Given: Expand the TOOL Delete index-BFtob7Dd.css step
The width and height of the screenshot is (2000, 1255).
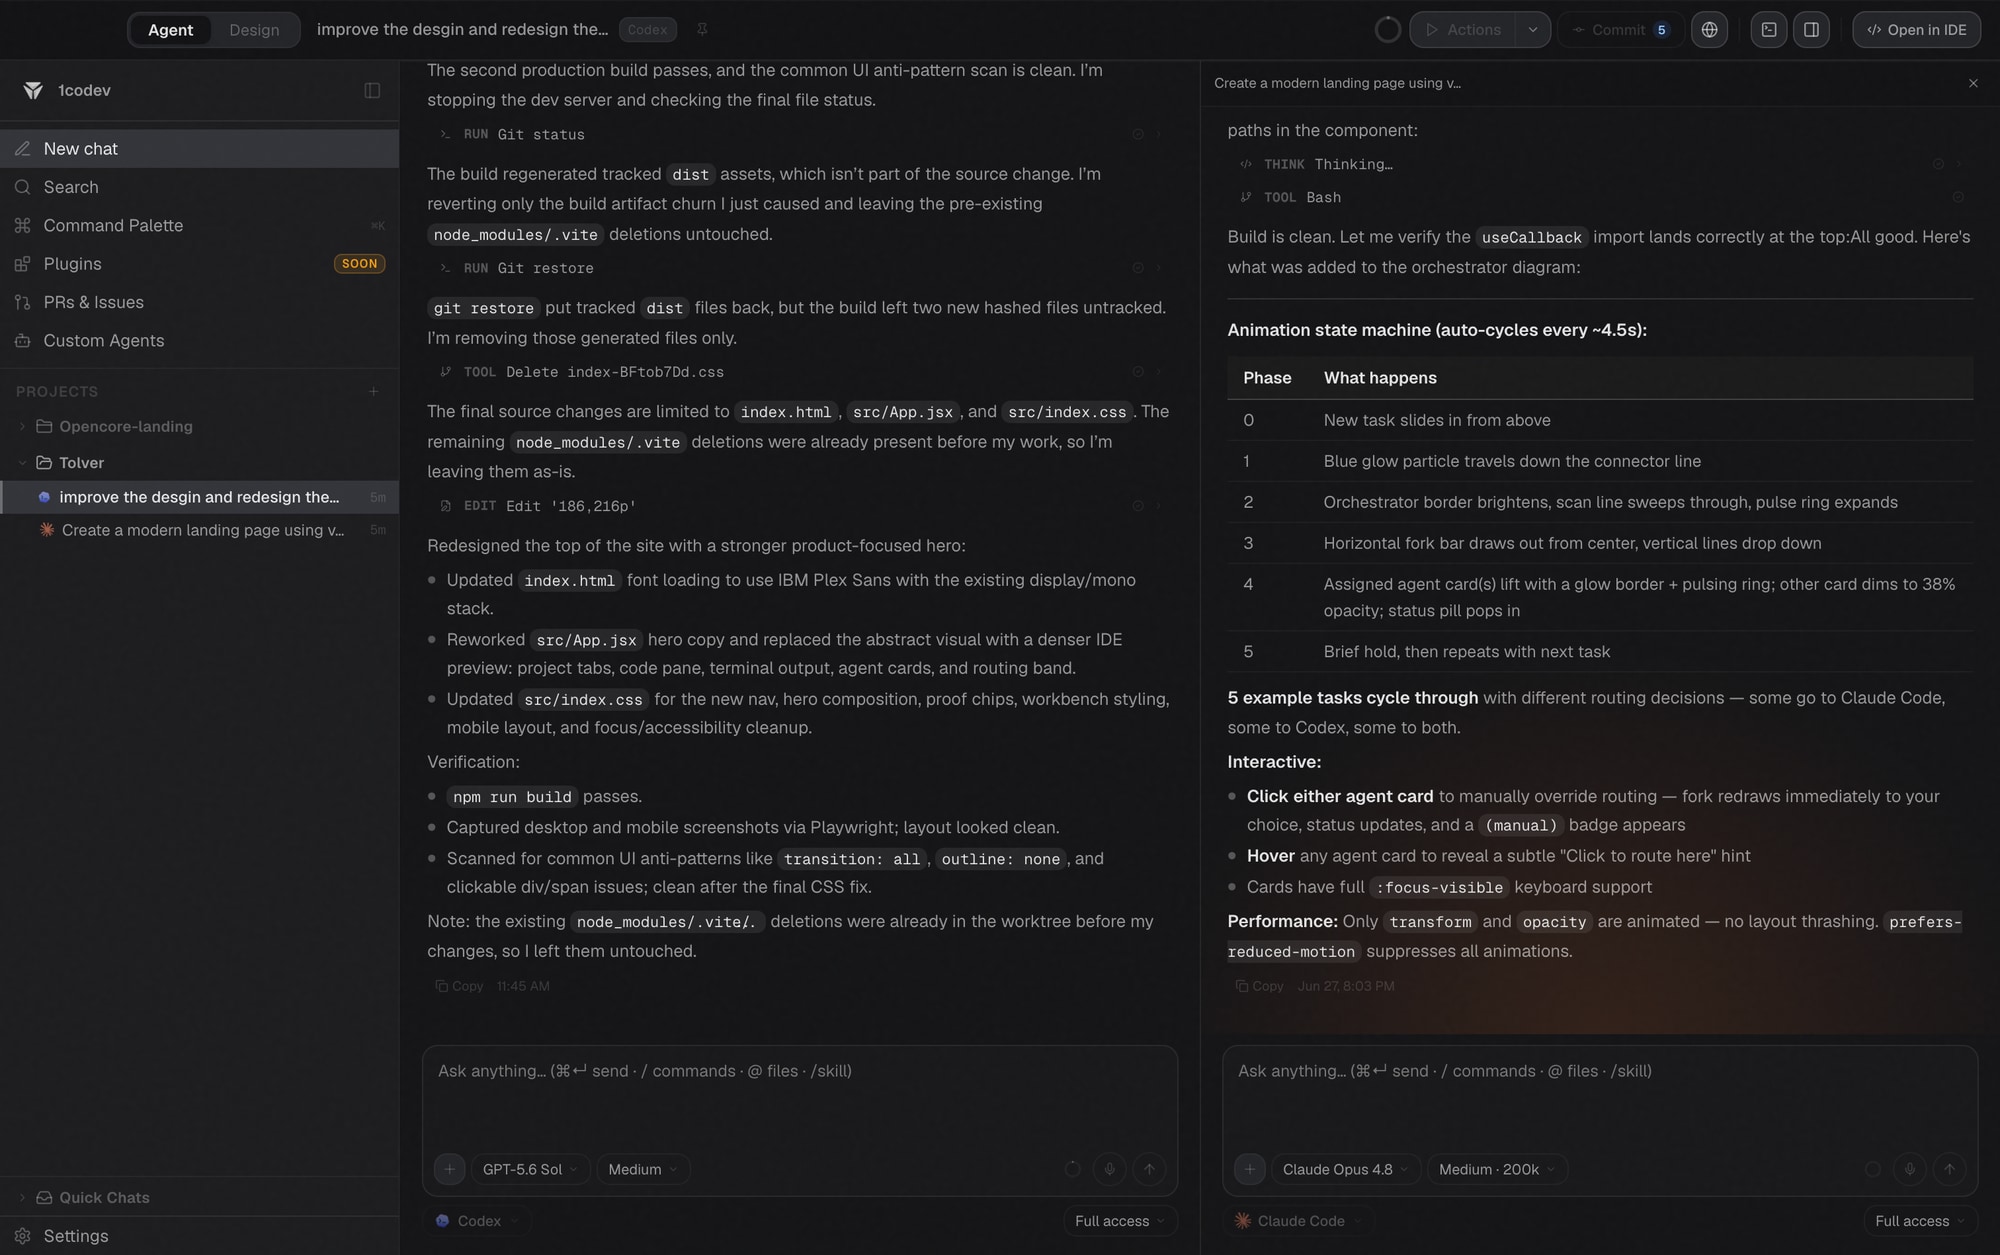Looking at the screenshot, I should (x=799, y=372).
